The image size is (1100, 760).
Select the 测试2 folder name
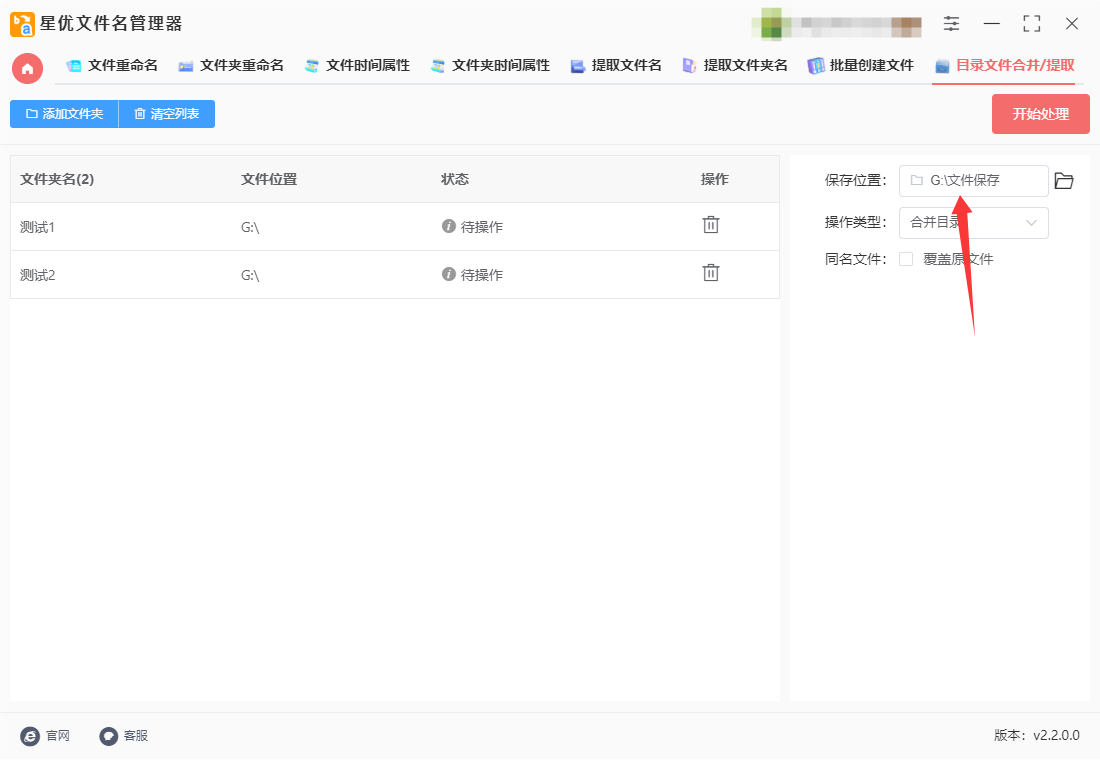pyautogui.click(x=37, y=274)
